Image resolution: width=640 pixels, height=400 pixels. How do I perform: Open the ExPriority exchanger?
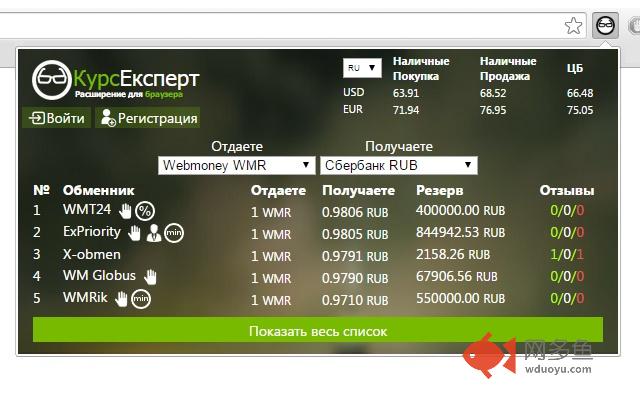tap(92, 231)
